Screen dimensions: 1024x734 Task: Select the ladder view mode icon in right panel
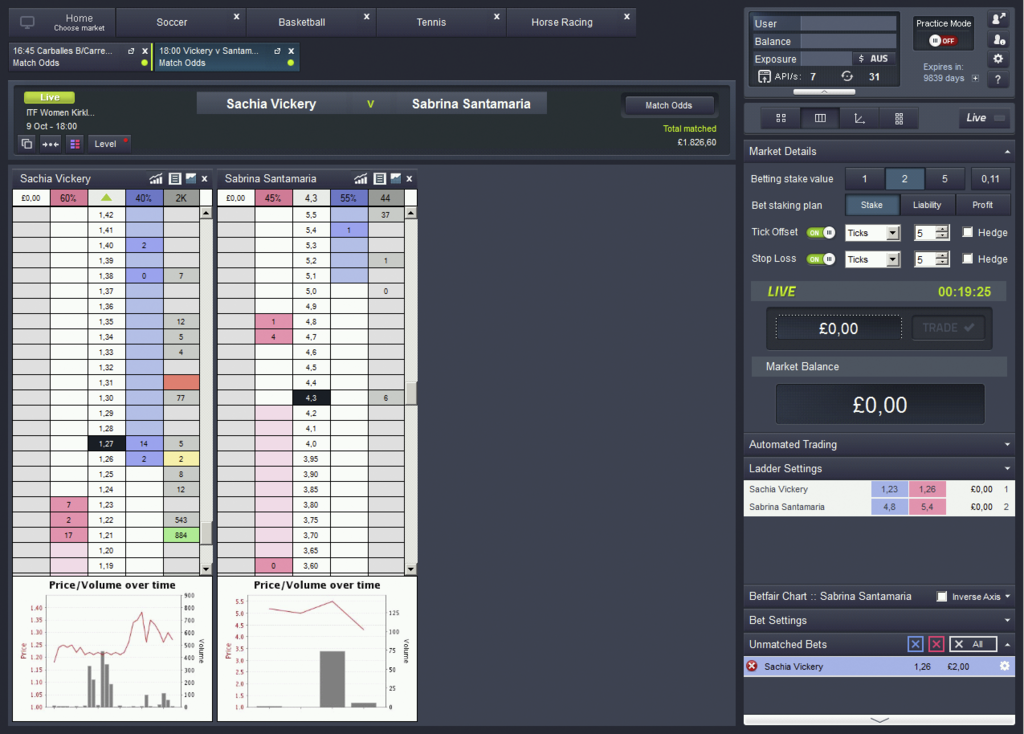click(x=820, y=118)
